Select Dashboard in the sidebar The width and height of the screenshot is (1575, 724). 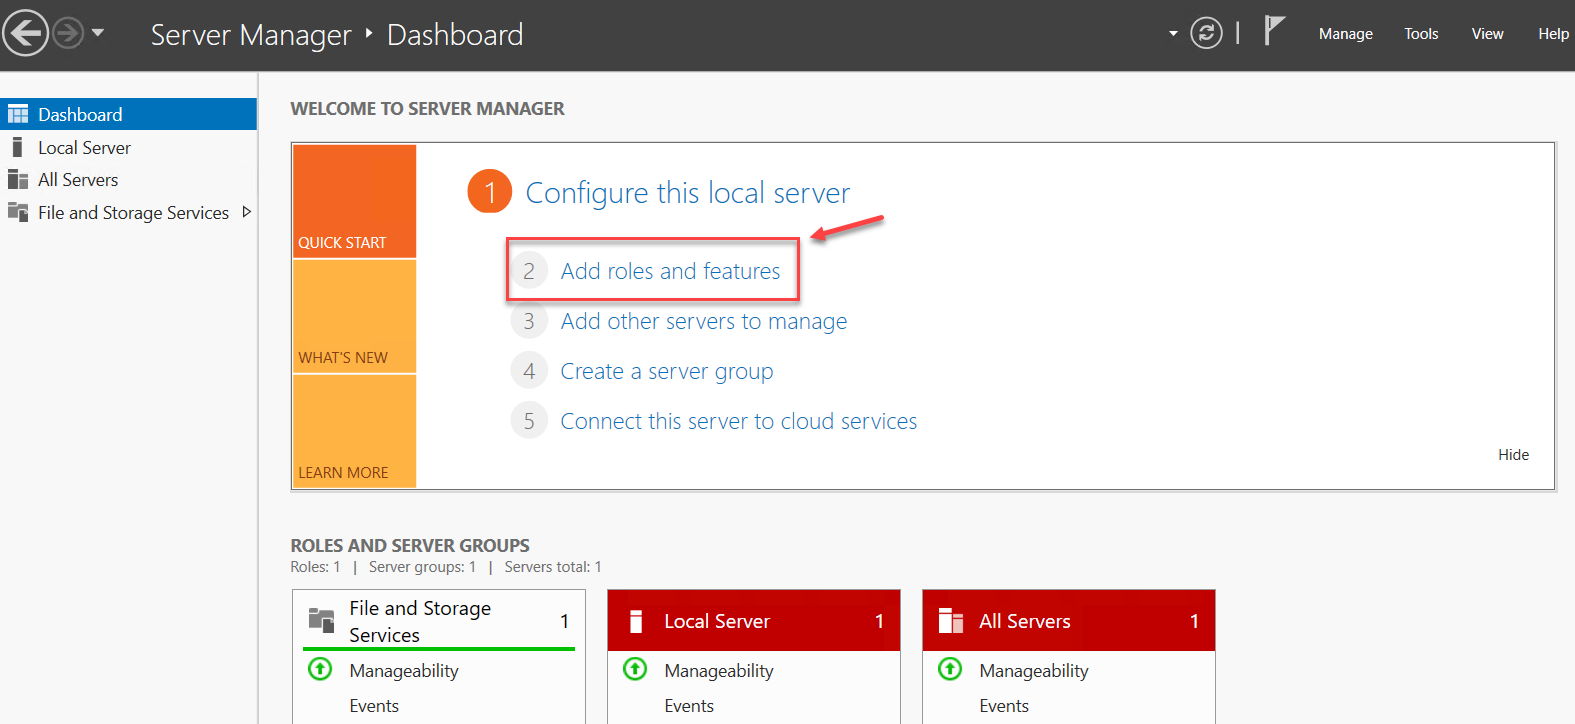click(x=128, y=114)
